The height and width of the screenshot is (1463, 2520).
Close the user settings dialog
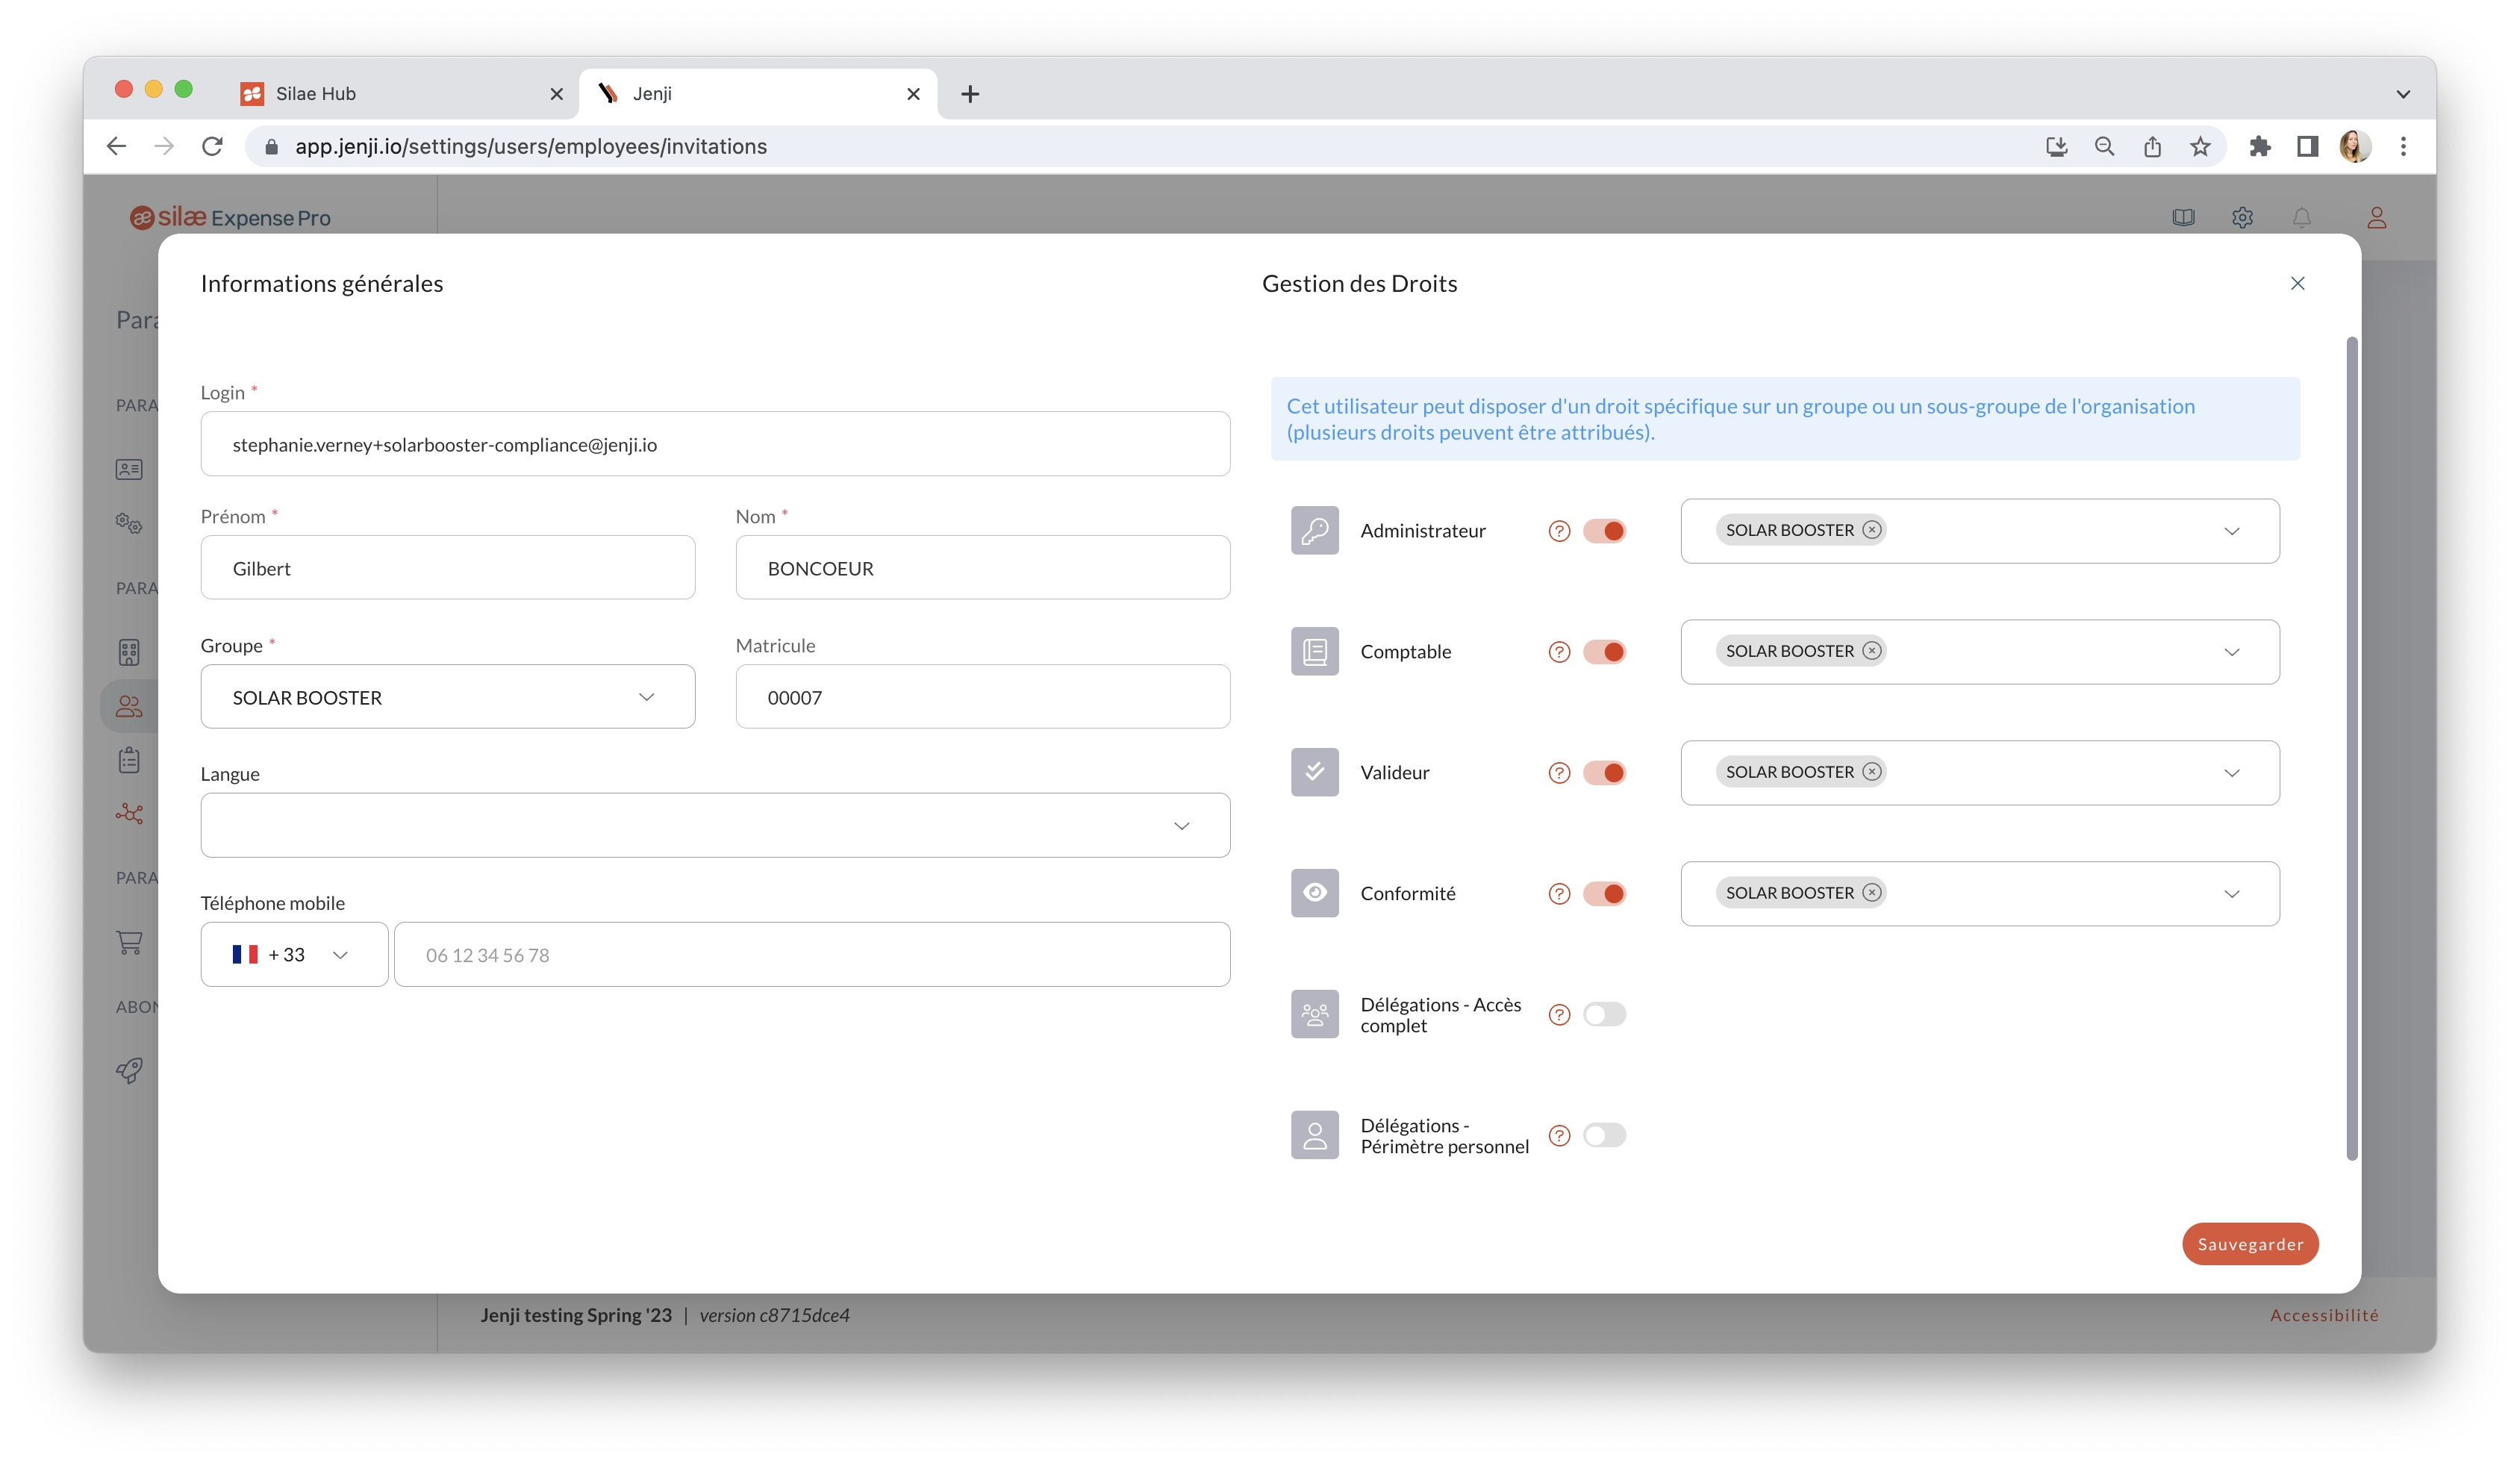tap(2297, 283)
